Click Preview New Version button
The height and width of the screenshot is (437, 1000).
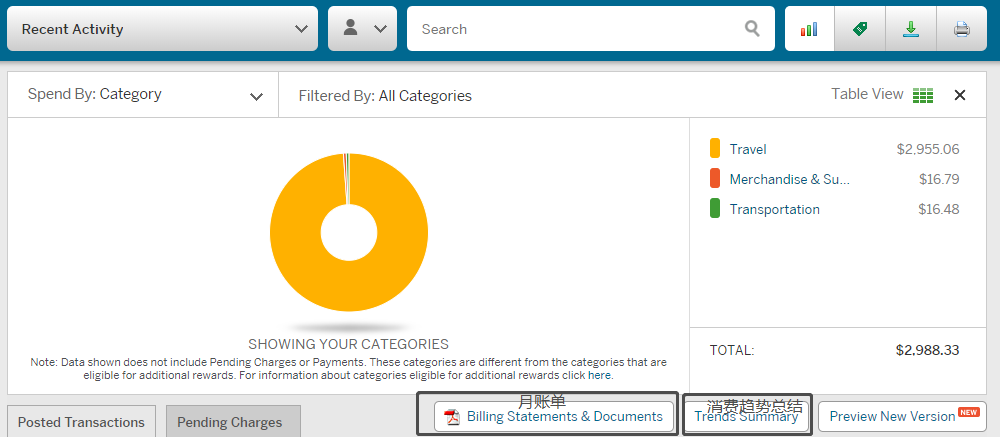pyautogui.click(x=901, y=417)
